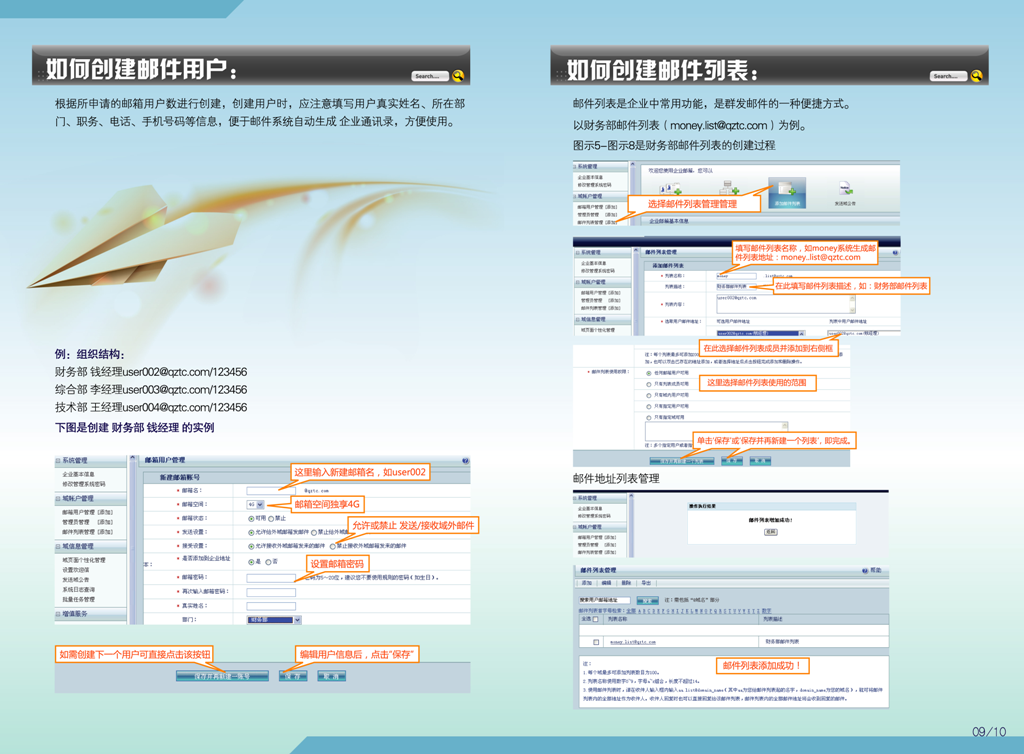
Task: Tick the 全选 checkbox in list header
Action: [x=596, y=619]
